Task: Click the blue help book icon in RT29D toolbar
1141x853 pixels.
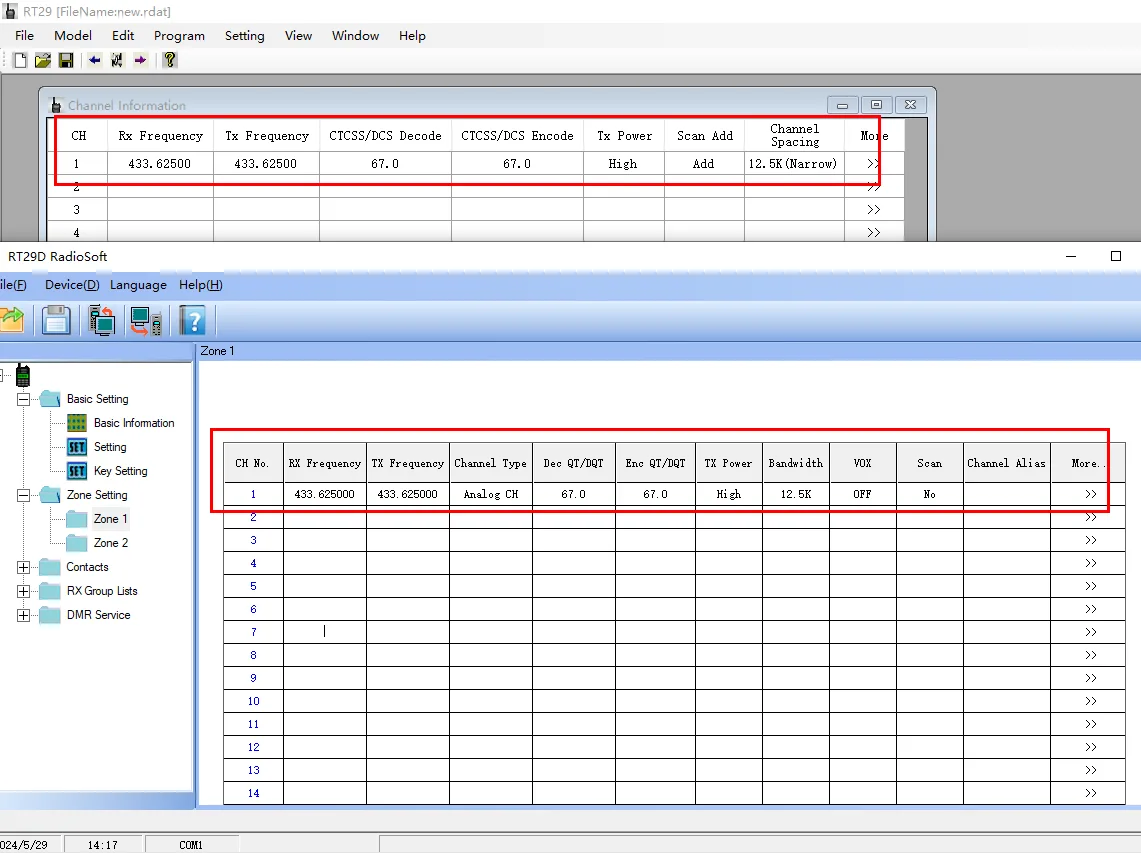Action: (193, 320)
